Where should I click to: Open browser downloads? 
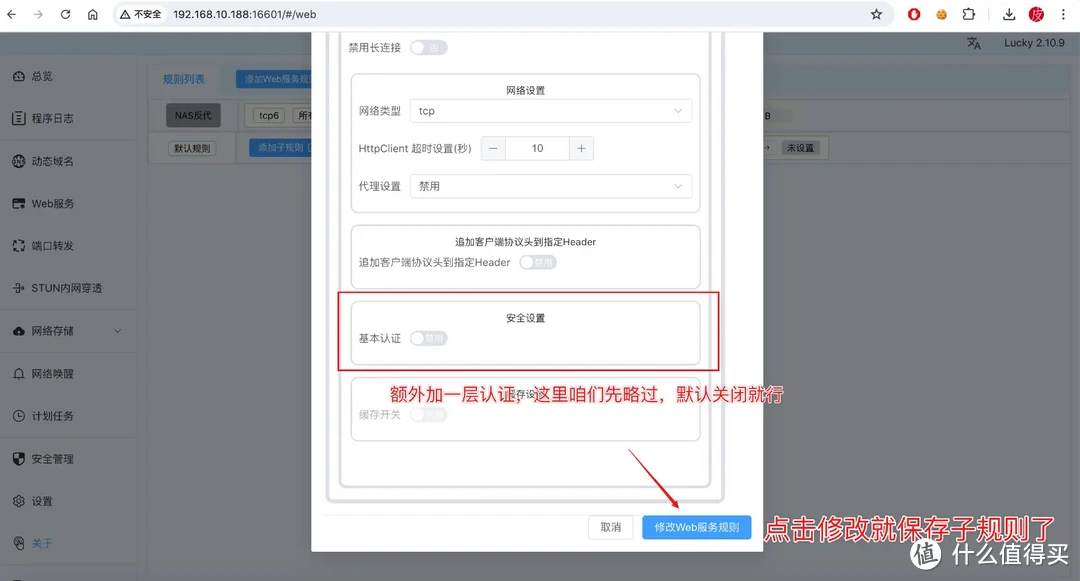[x=1008, y=14]
